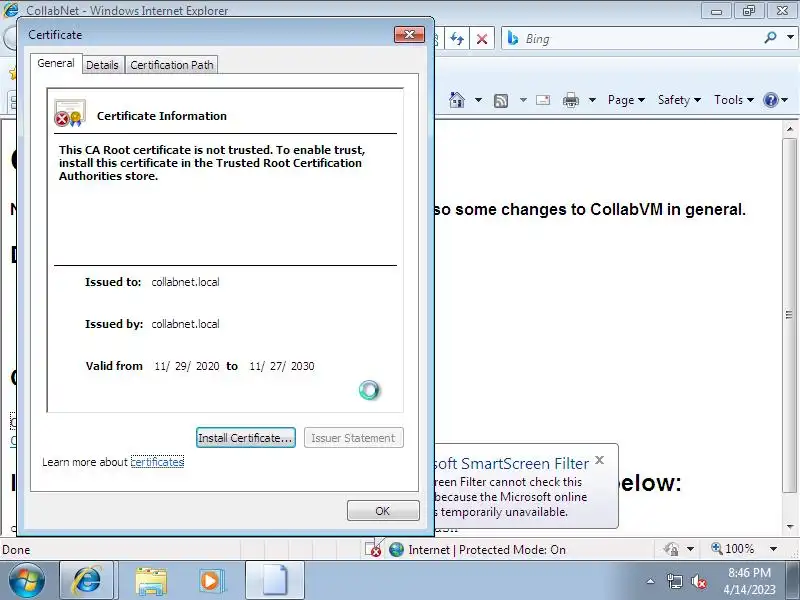
Task: Click the page scrollbar down arrow
Action: 790,526
